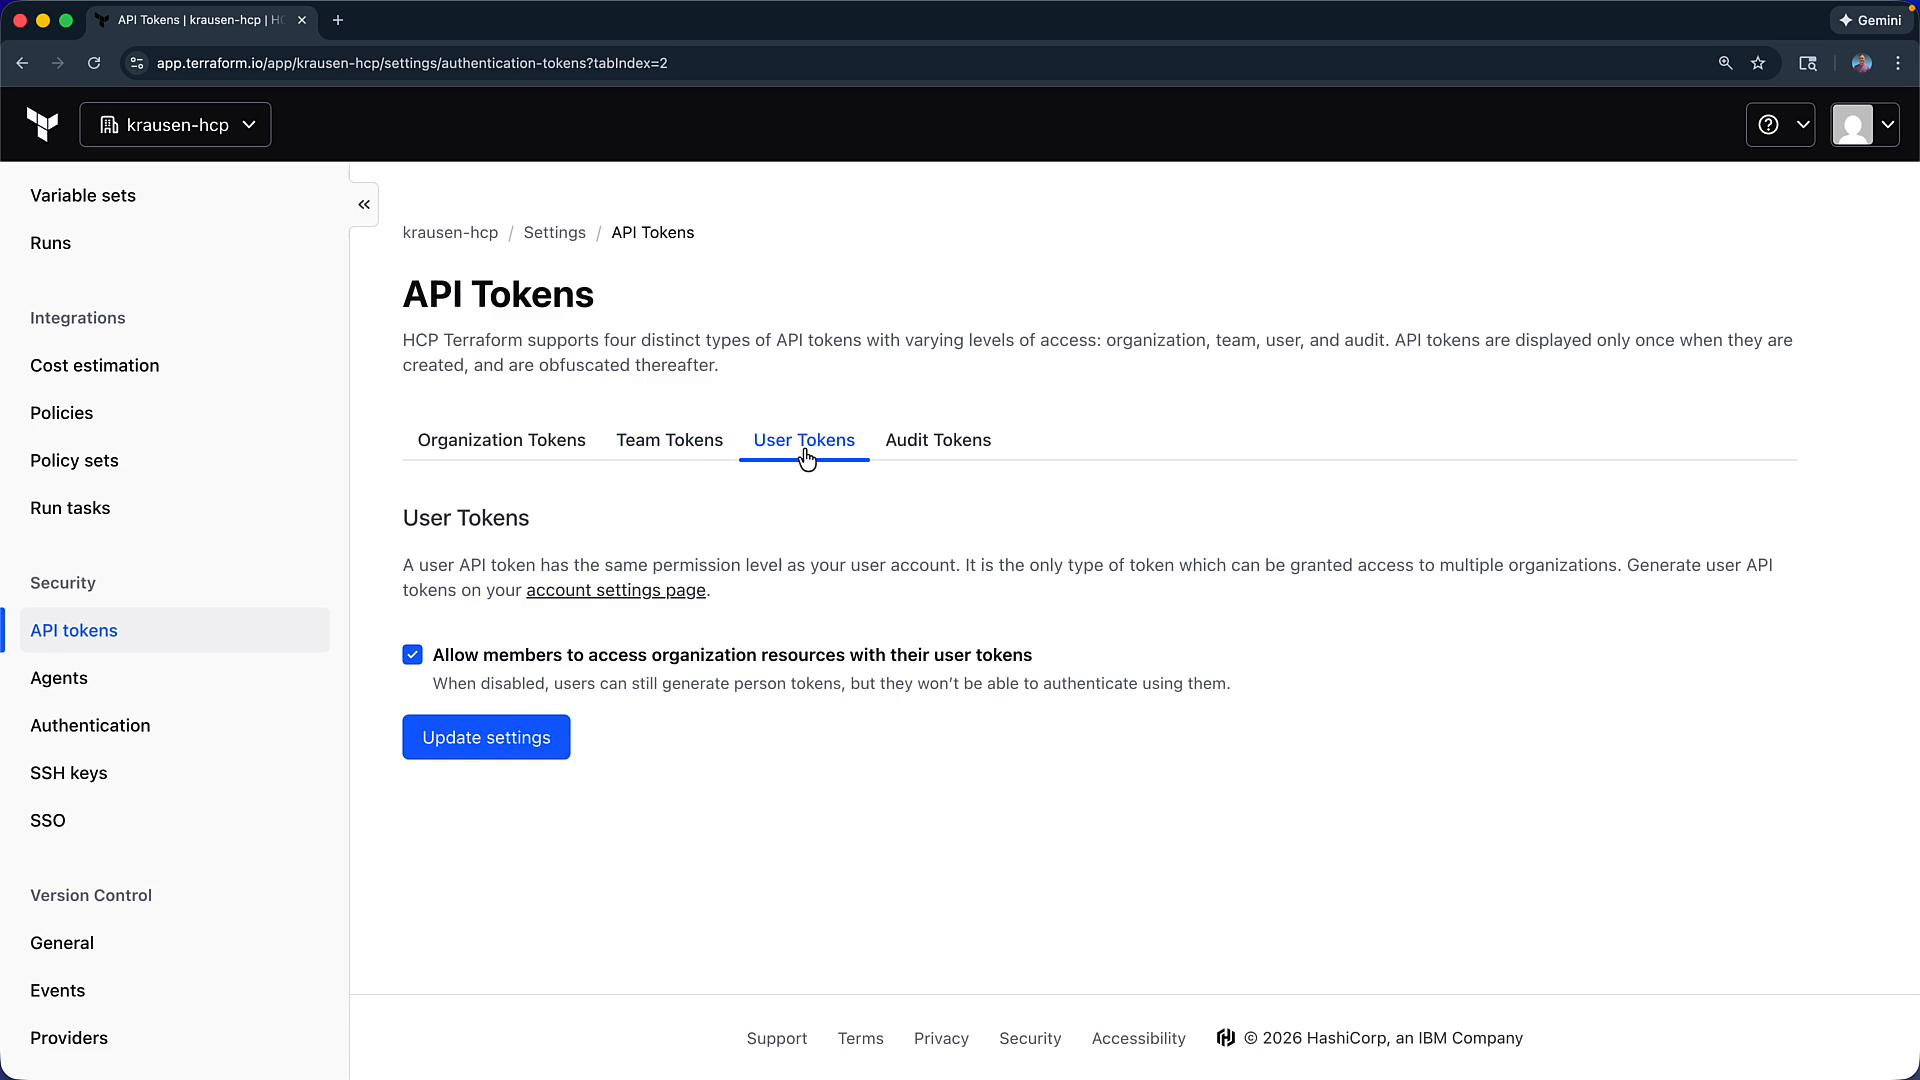Open the account settings page link
The width and height of the screenshot is (1920, 1080).
(616, 590)
